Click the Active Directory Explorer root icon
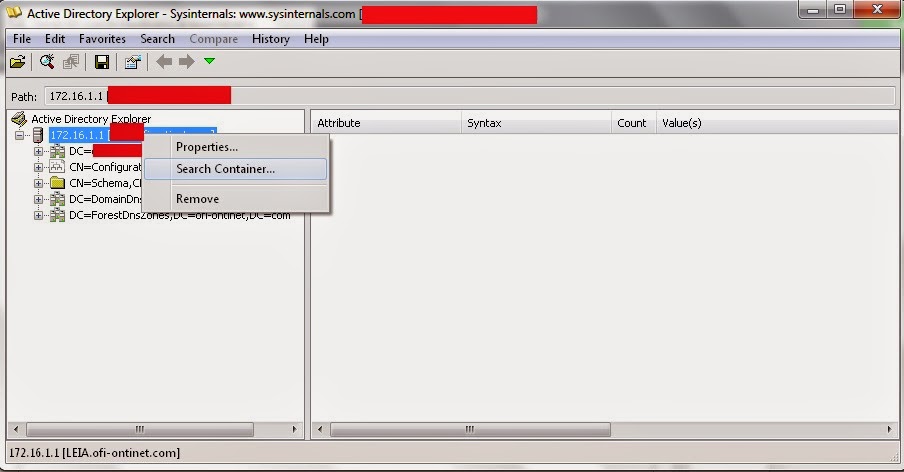 click(18, 119)
